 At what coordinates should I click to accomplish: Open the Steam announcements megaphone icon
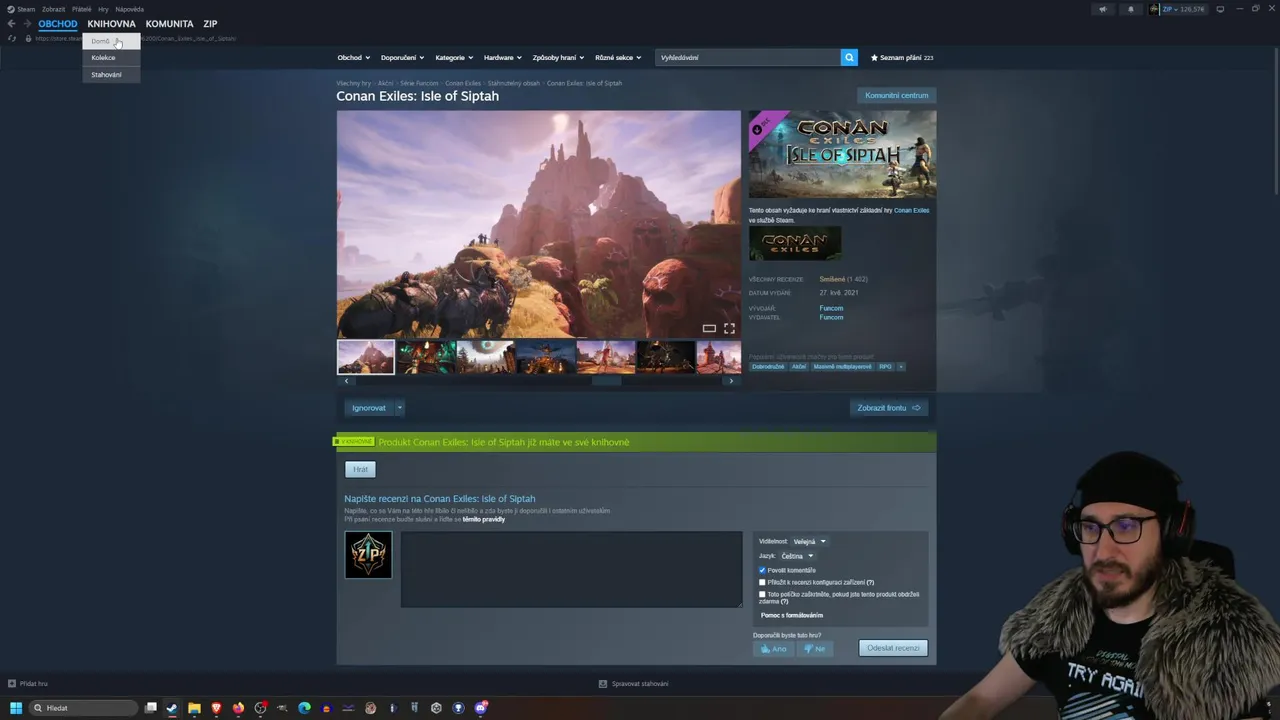coord(1104,9)
